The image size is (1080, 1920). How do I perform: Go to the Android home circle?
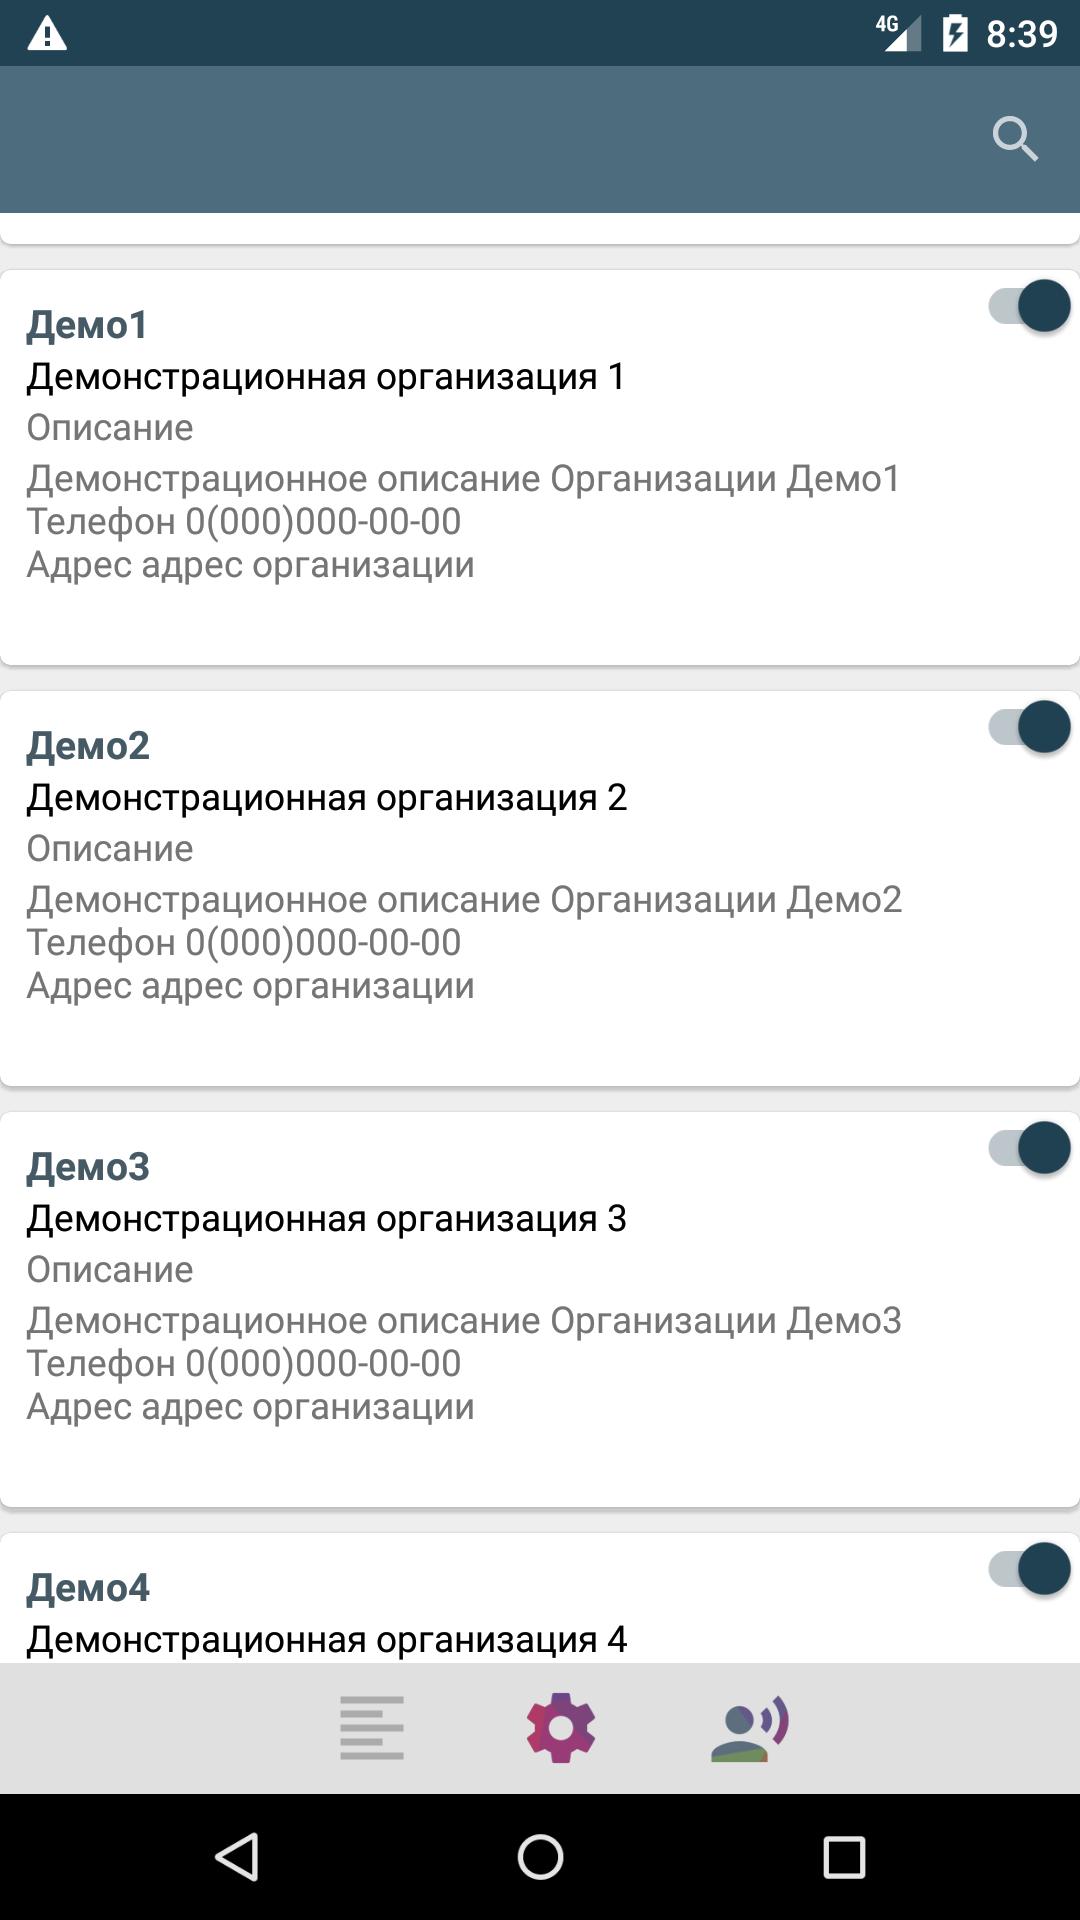540,1857
